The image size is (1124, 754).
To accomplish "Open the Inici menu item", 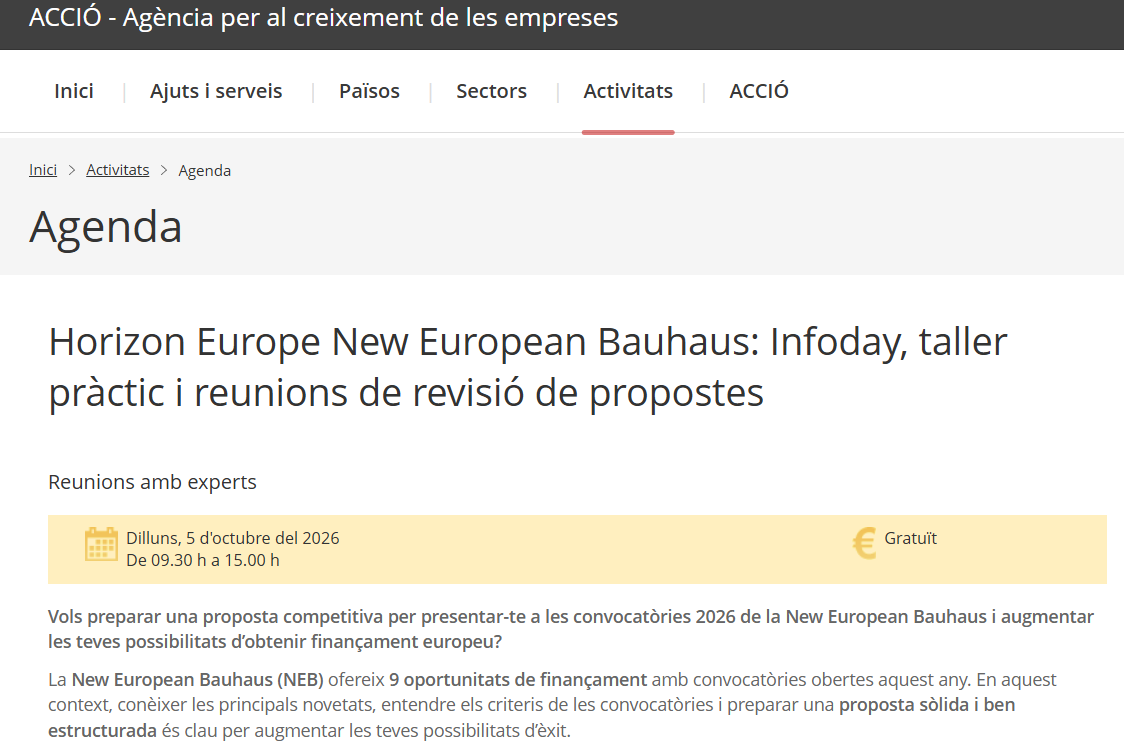I will pos(74,91).
